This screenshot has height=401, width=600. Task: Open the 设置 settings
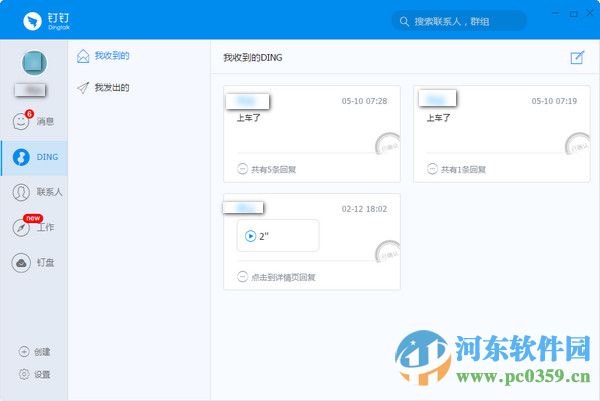(x=34, y=374)
